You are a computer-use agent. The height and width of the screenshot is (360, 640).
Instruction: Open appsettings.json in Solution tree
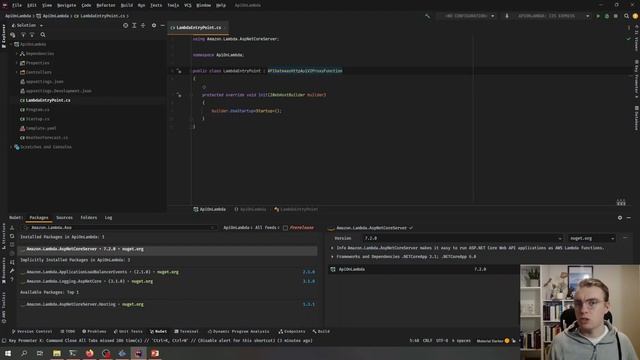coord(44,82)
